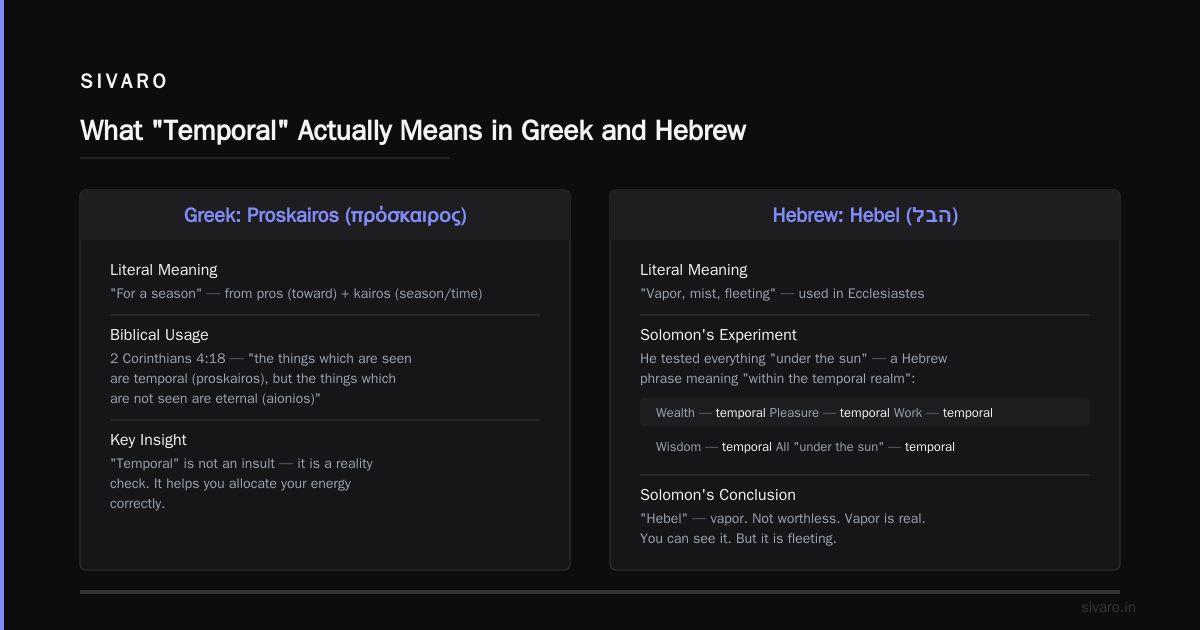The image size is (1200, 630).
Task: Click line "are temporal (proskairos), but the things which"
Action: tap(253, 379)
